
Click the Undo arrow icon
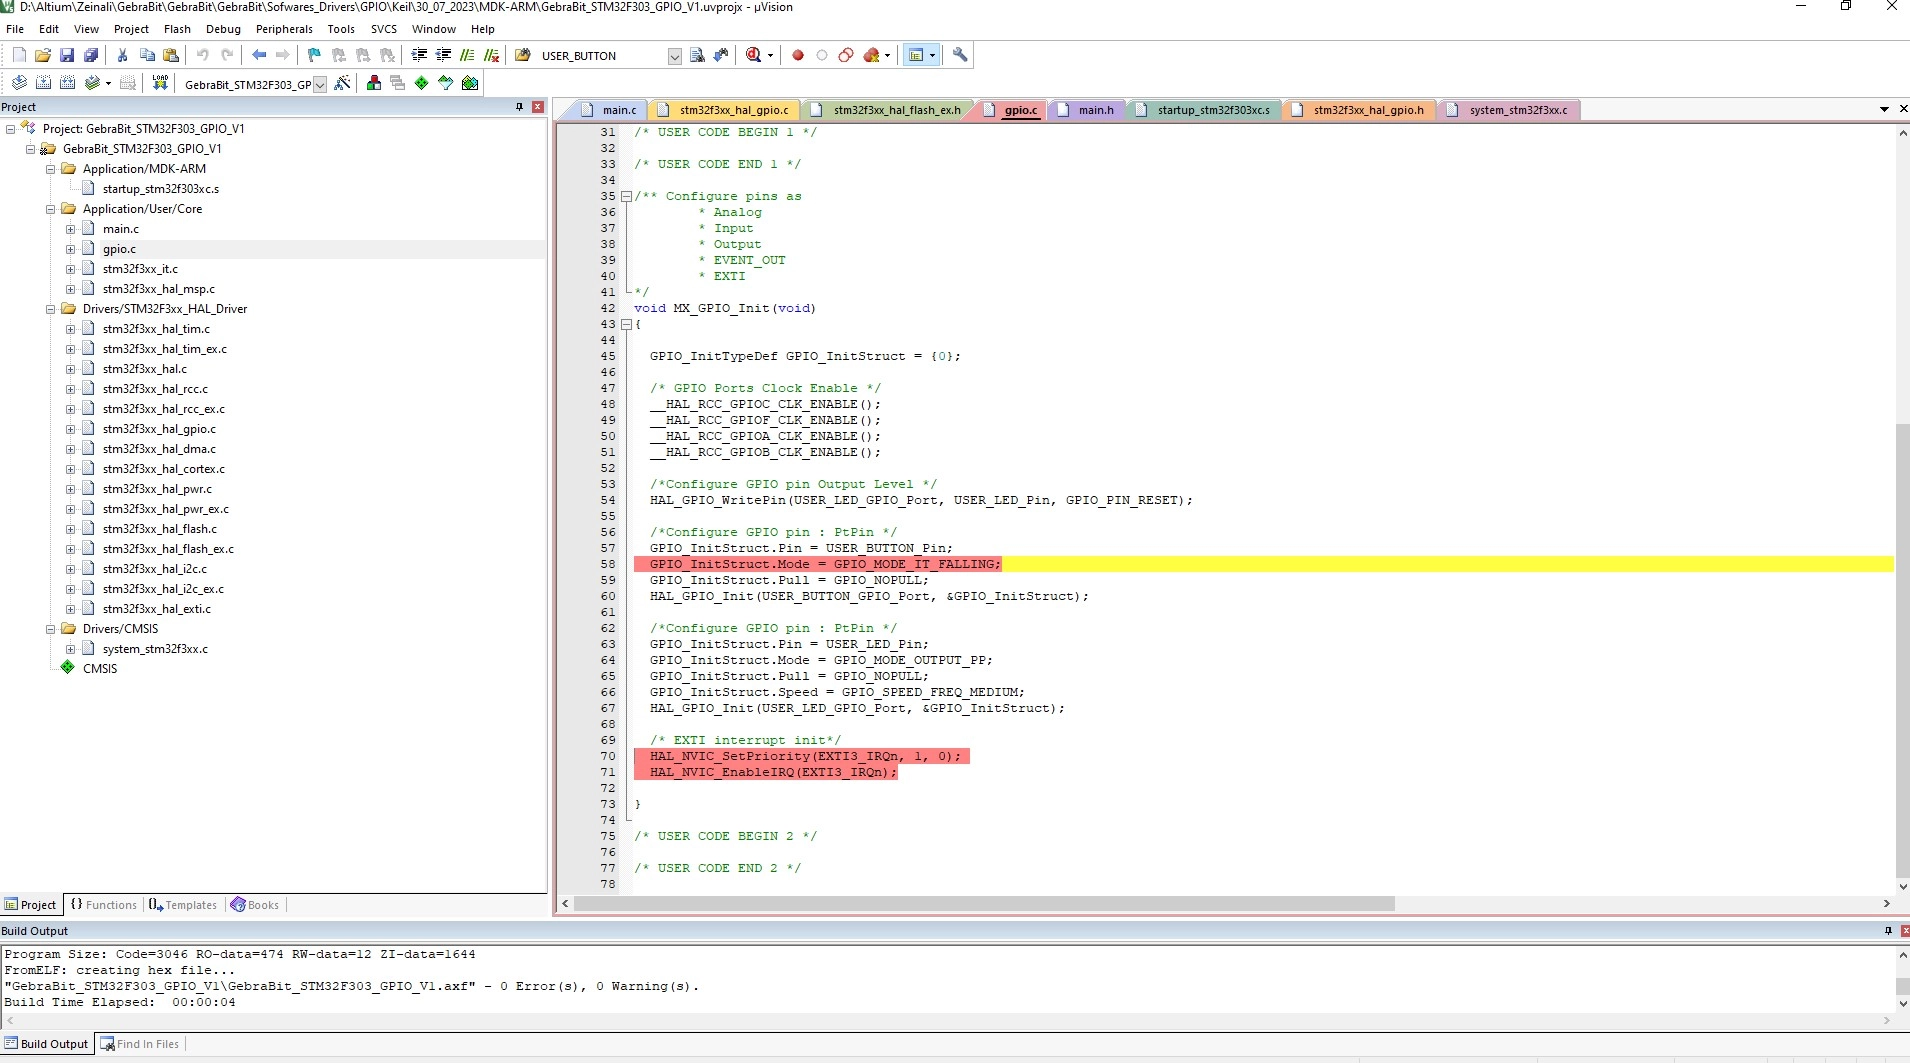(202, 56)
